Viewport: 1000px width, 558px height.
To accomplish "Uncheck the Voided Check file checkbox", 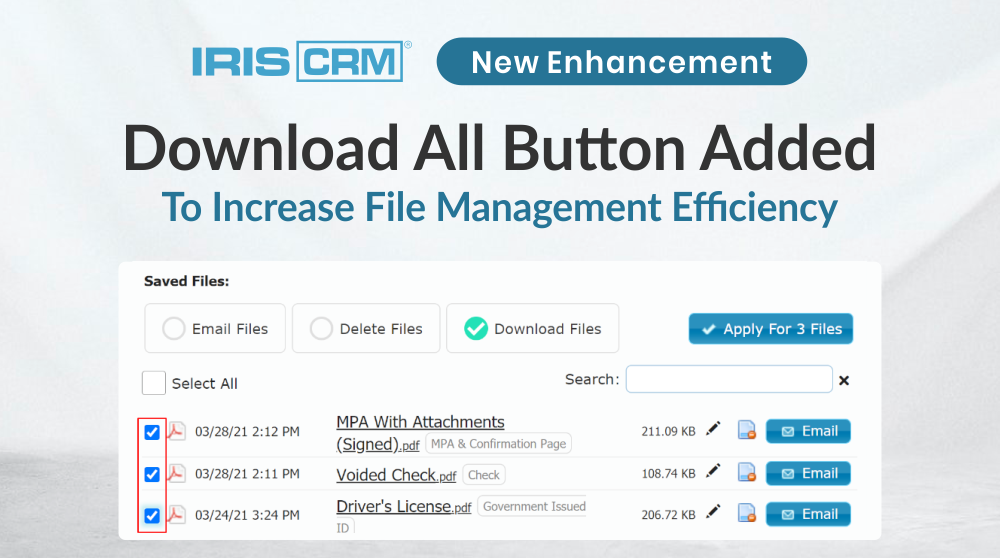I will pos(152,474).
